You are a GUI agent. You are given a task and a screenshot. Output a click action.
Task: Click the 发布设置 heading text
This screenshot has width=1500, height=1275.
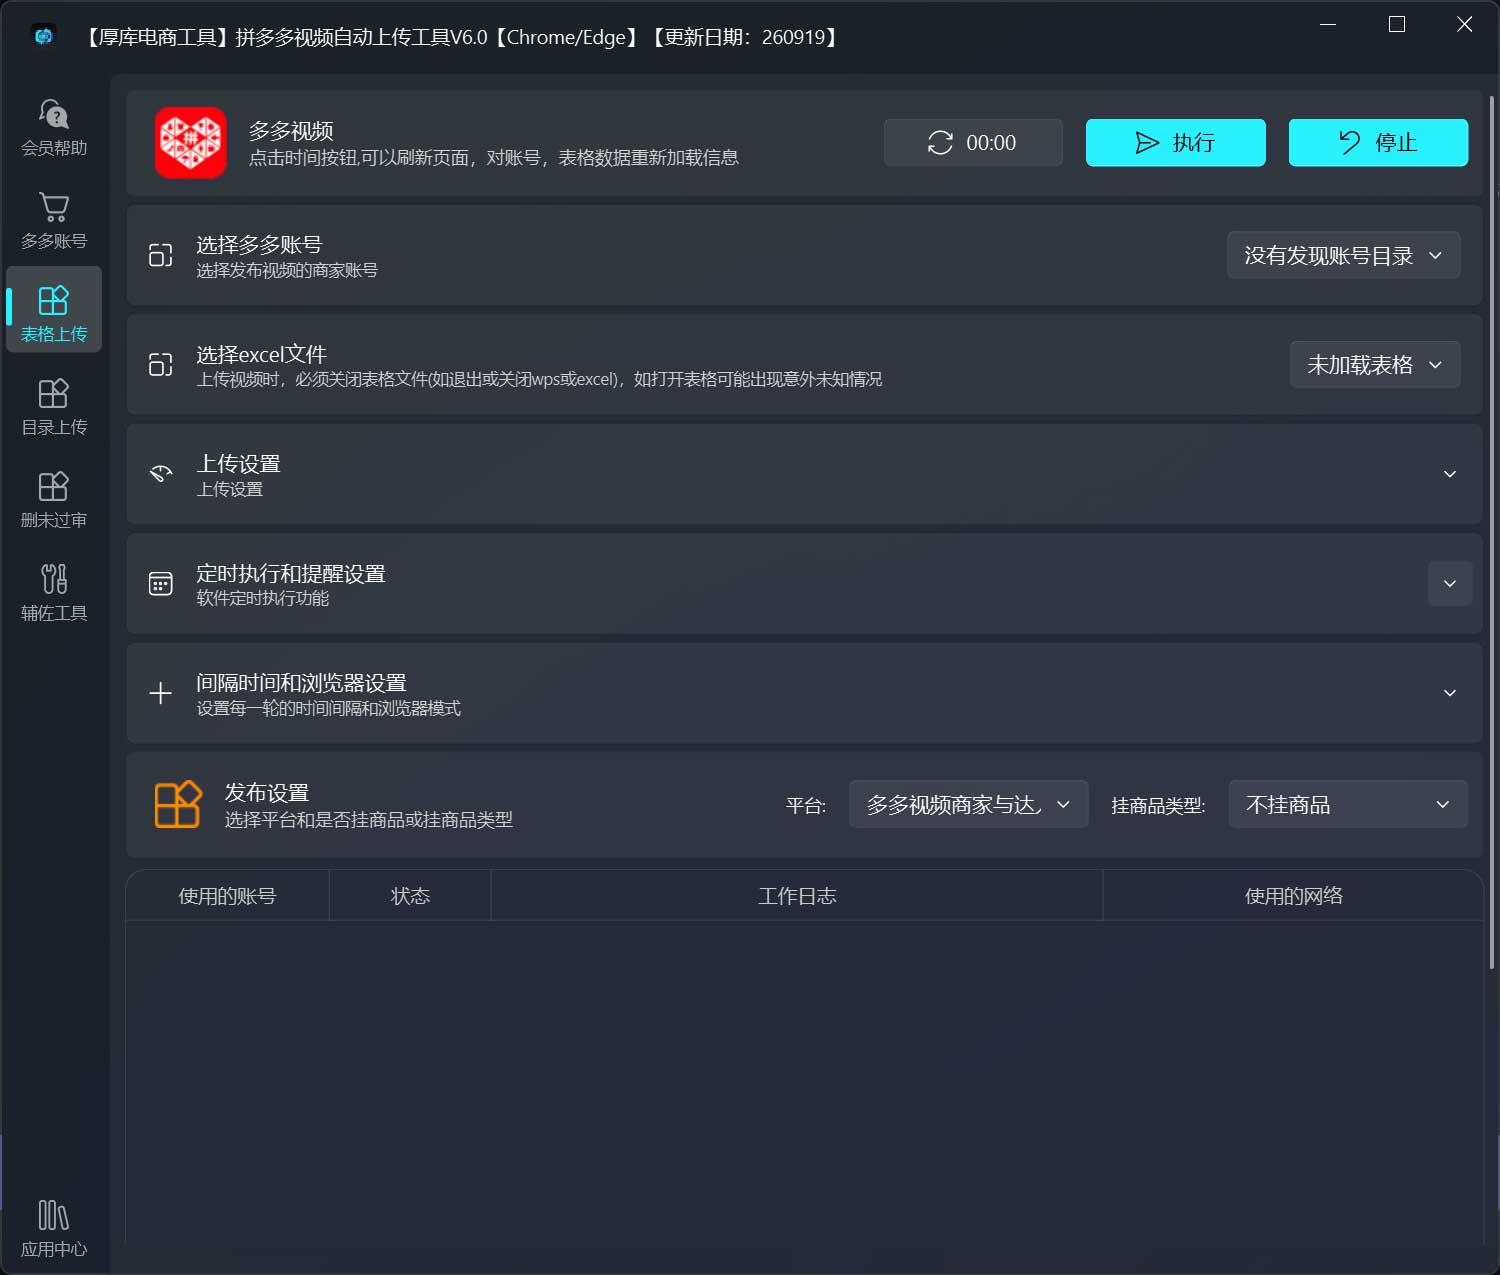(267, 793)
